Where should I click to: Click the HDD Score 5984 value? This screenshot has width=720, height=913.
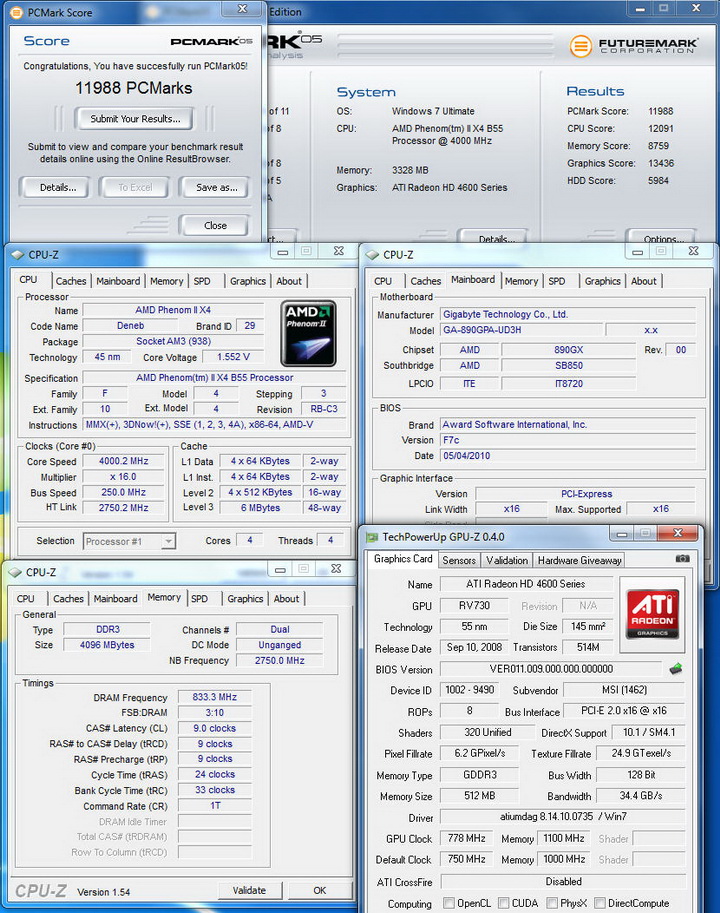tap(658, 181)
